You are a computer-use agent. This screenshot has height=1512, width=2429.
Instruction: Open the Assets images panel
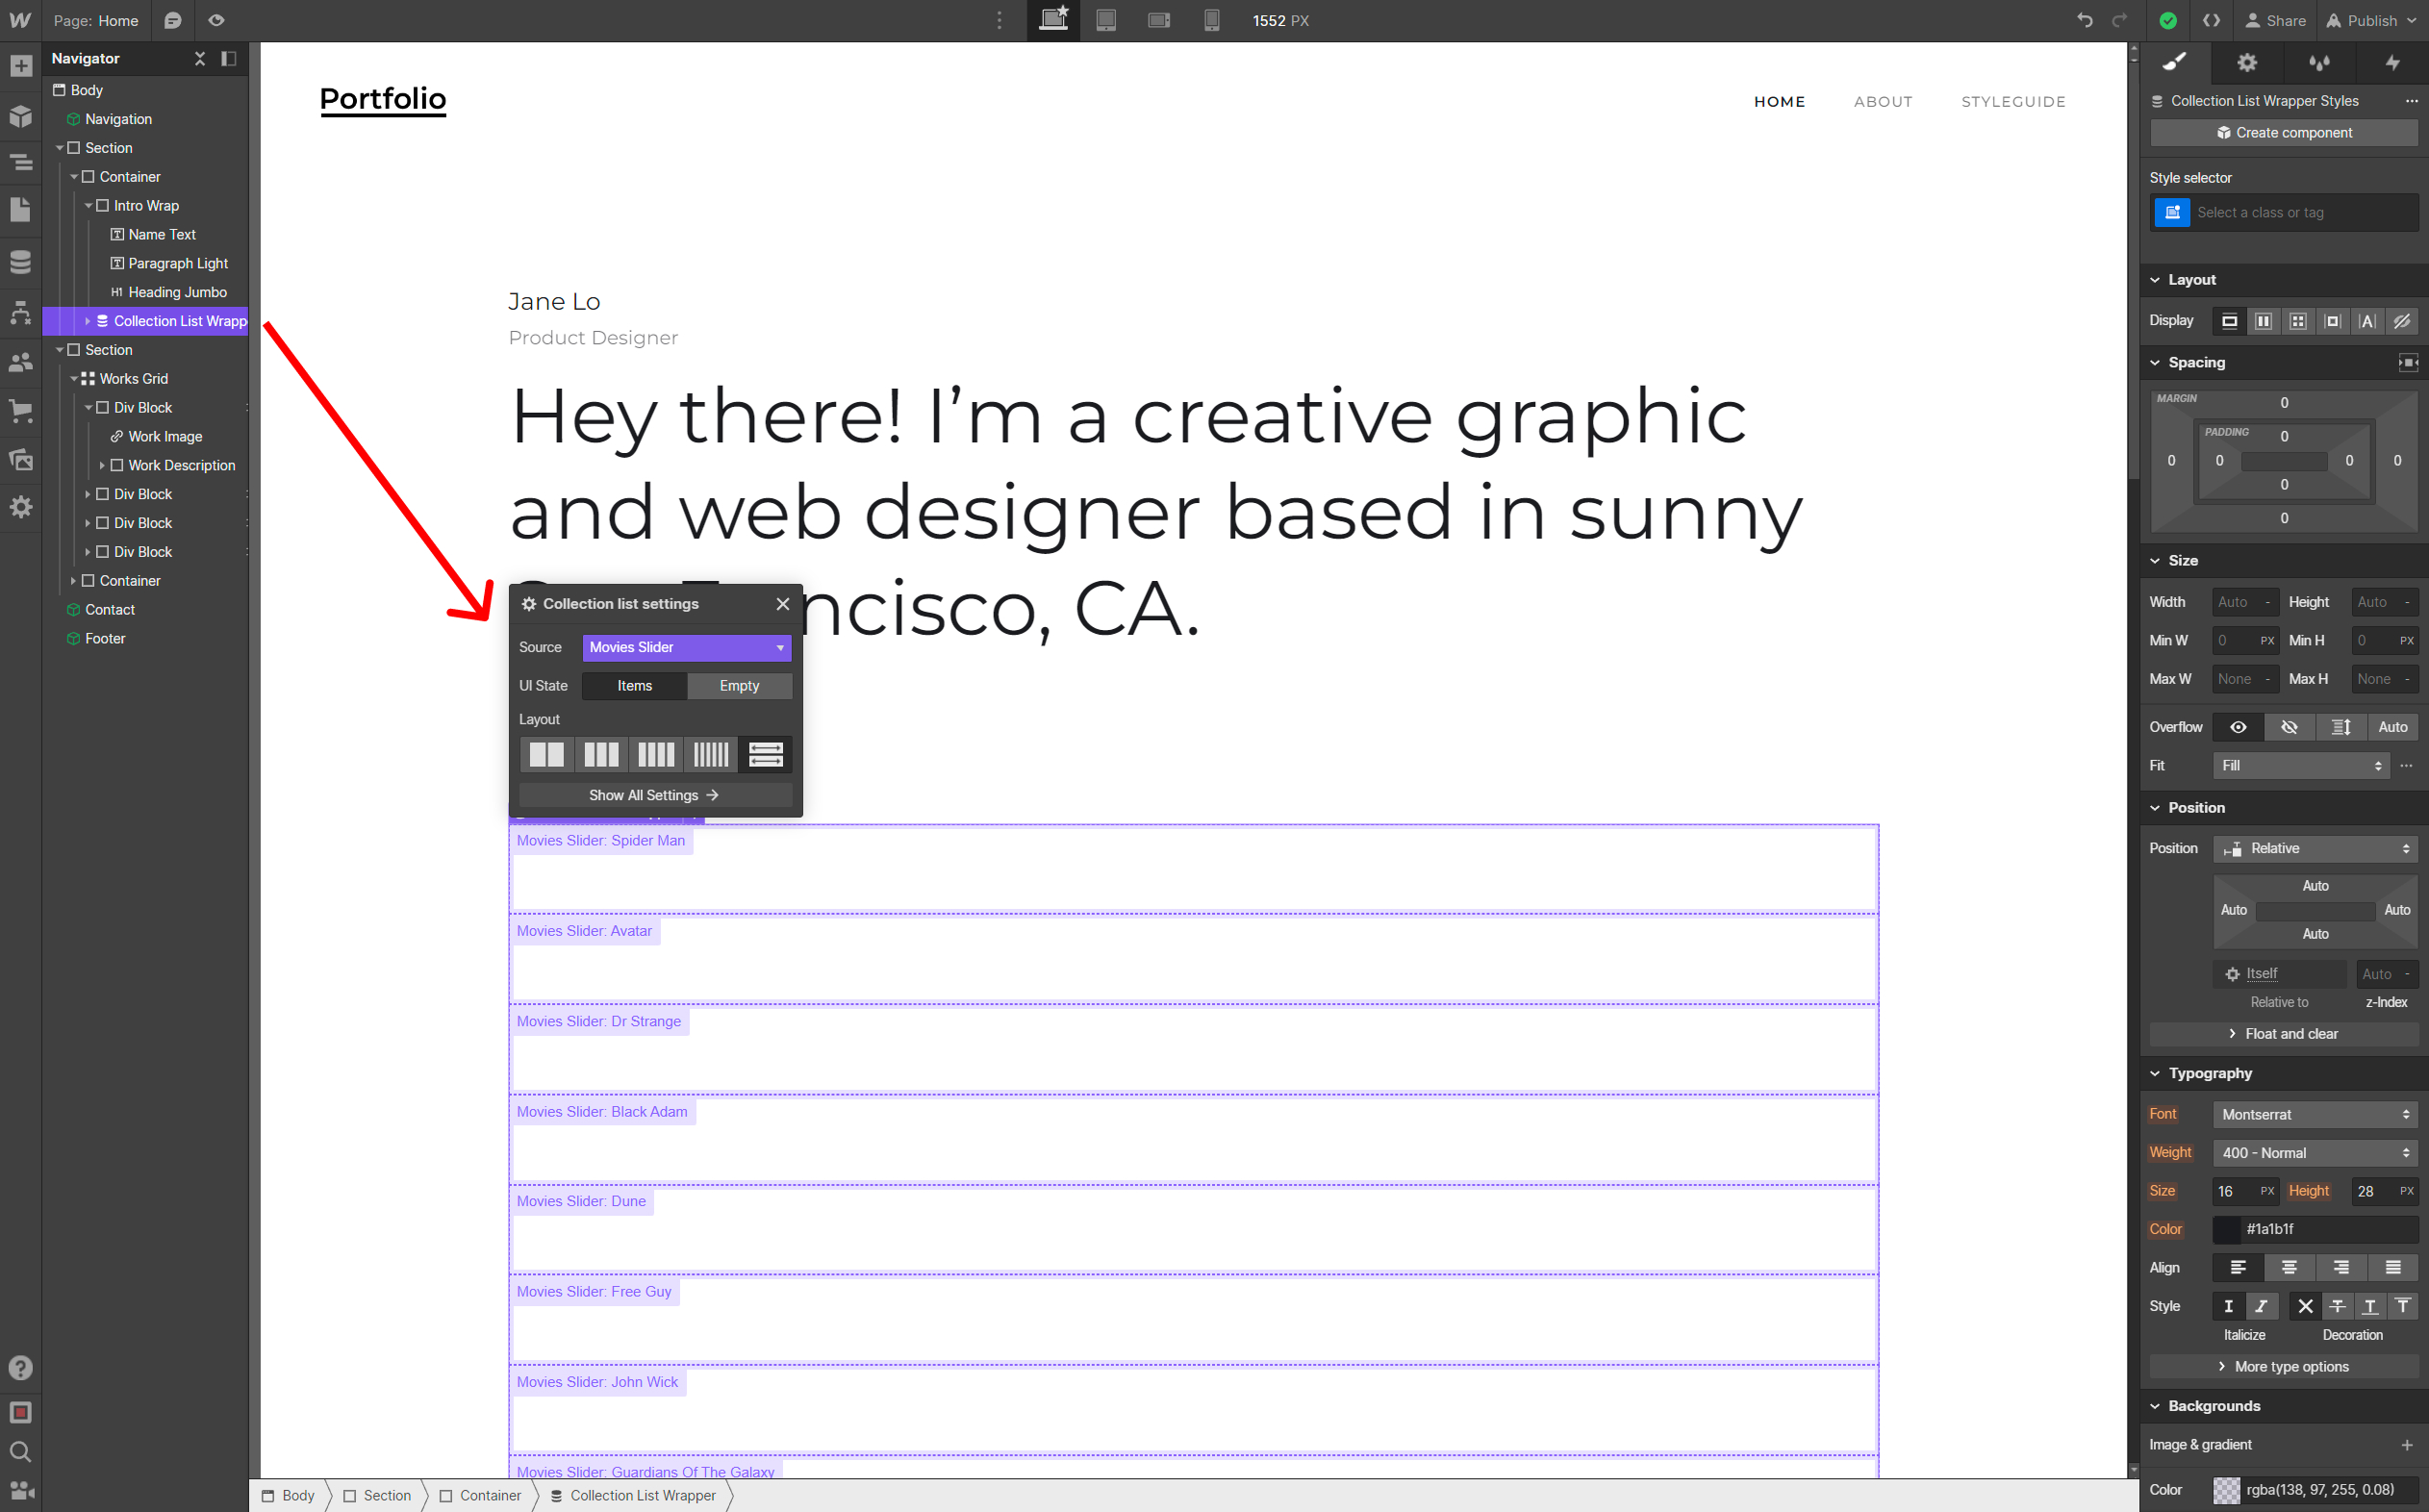click(21, 459)
